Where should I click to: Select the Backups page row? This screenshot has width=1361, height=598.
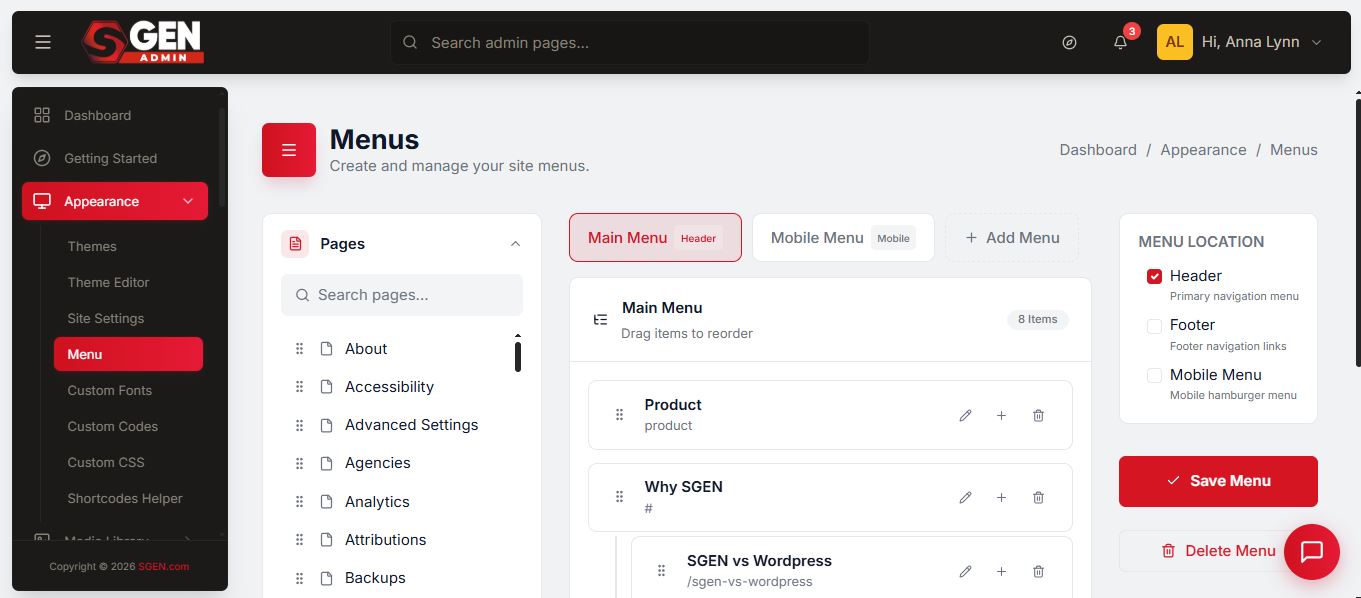click(x=400, y=578)
